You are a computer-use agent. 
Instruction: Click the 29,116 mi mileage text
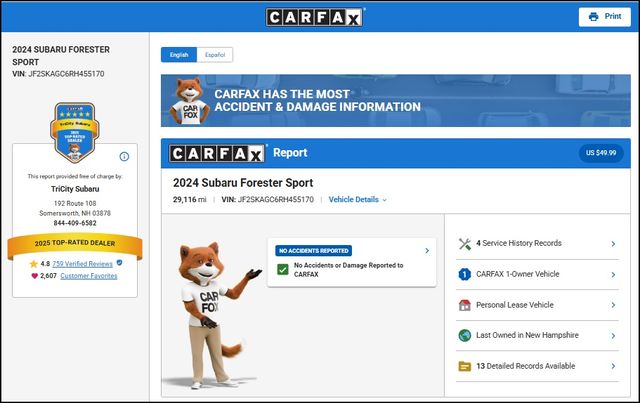pos(189,200)
